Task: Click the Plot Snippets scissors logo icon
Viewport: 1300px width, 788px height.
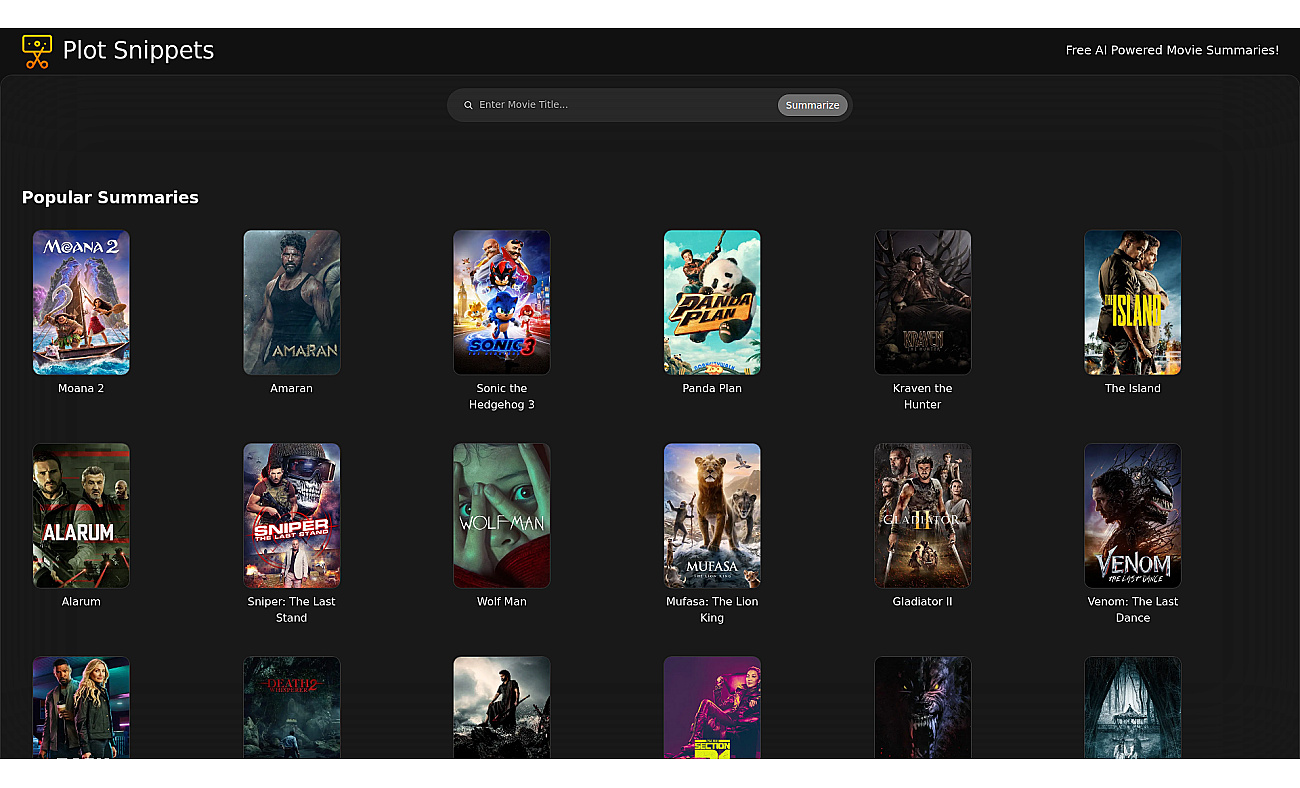Action: [37, 51]
